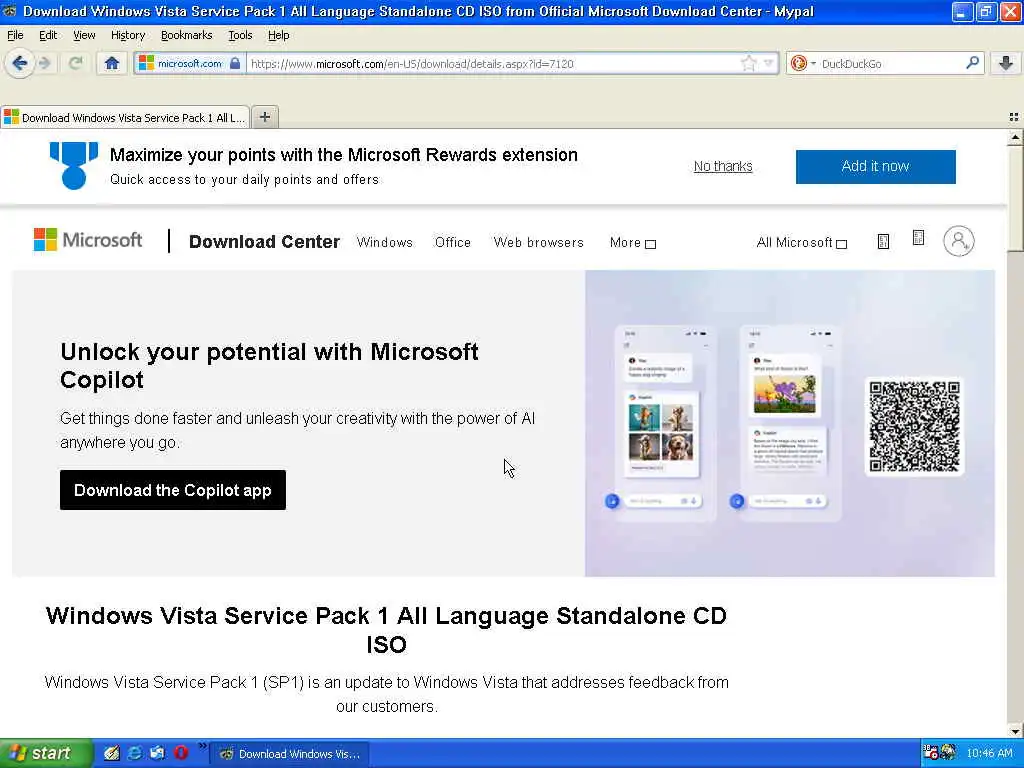
Task: Click the account sign-in avatar icon
Action: click(958, 241)
